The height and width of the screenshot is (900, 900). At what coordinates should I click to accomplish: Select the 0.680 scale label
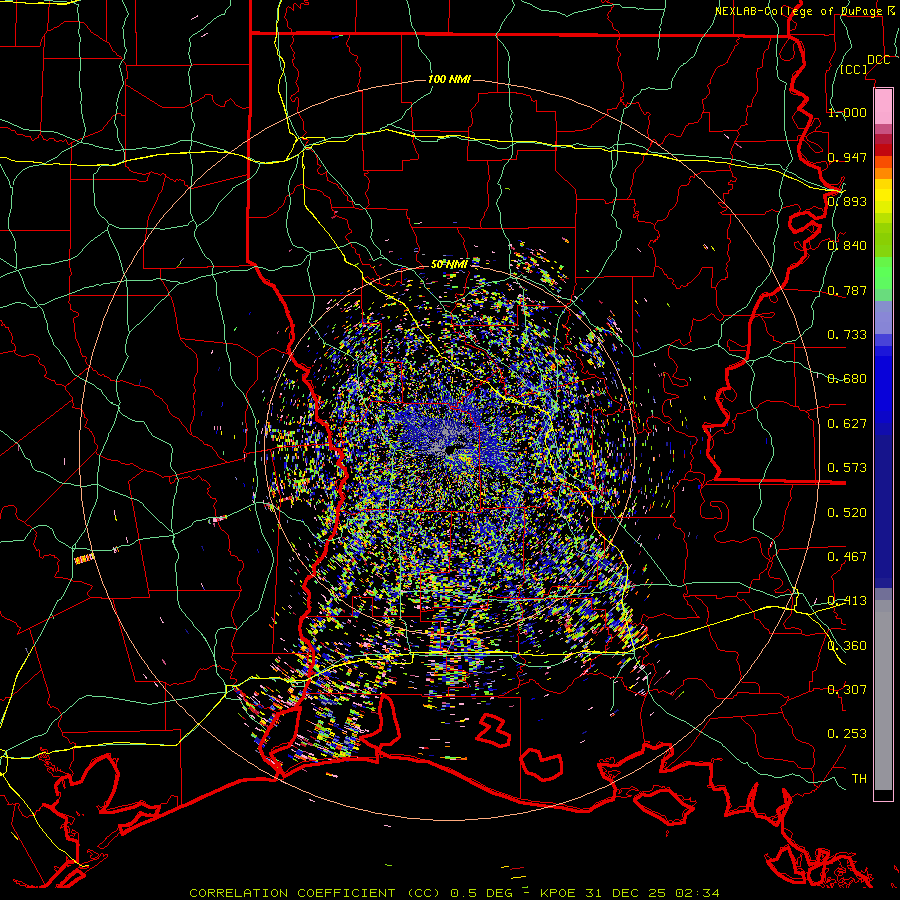pos(847,379)
